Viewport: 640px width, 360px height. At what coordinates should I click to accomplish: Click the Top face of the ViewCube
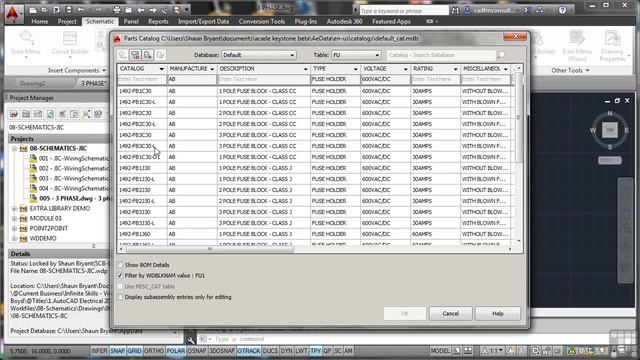[x=610, y=130]
